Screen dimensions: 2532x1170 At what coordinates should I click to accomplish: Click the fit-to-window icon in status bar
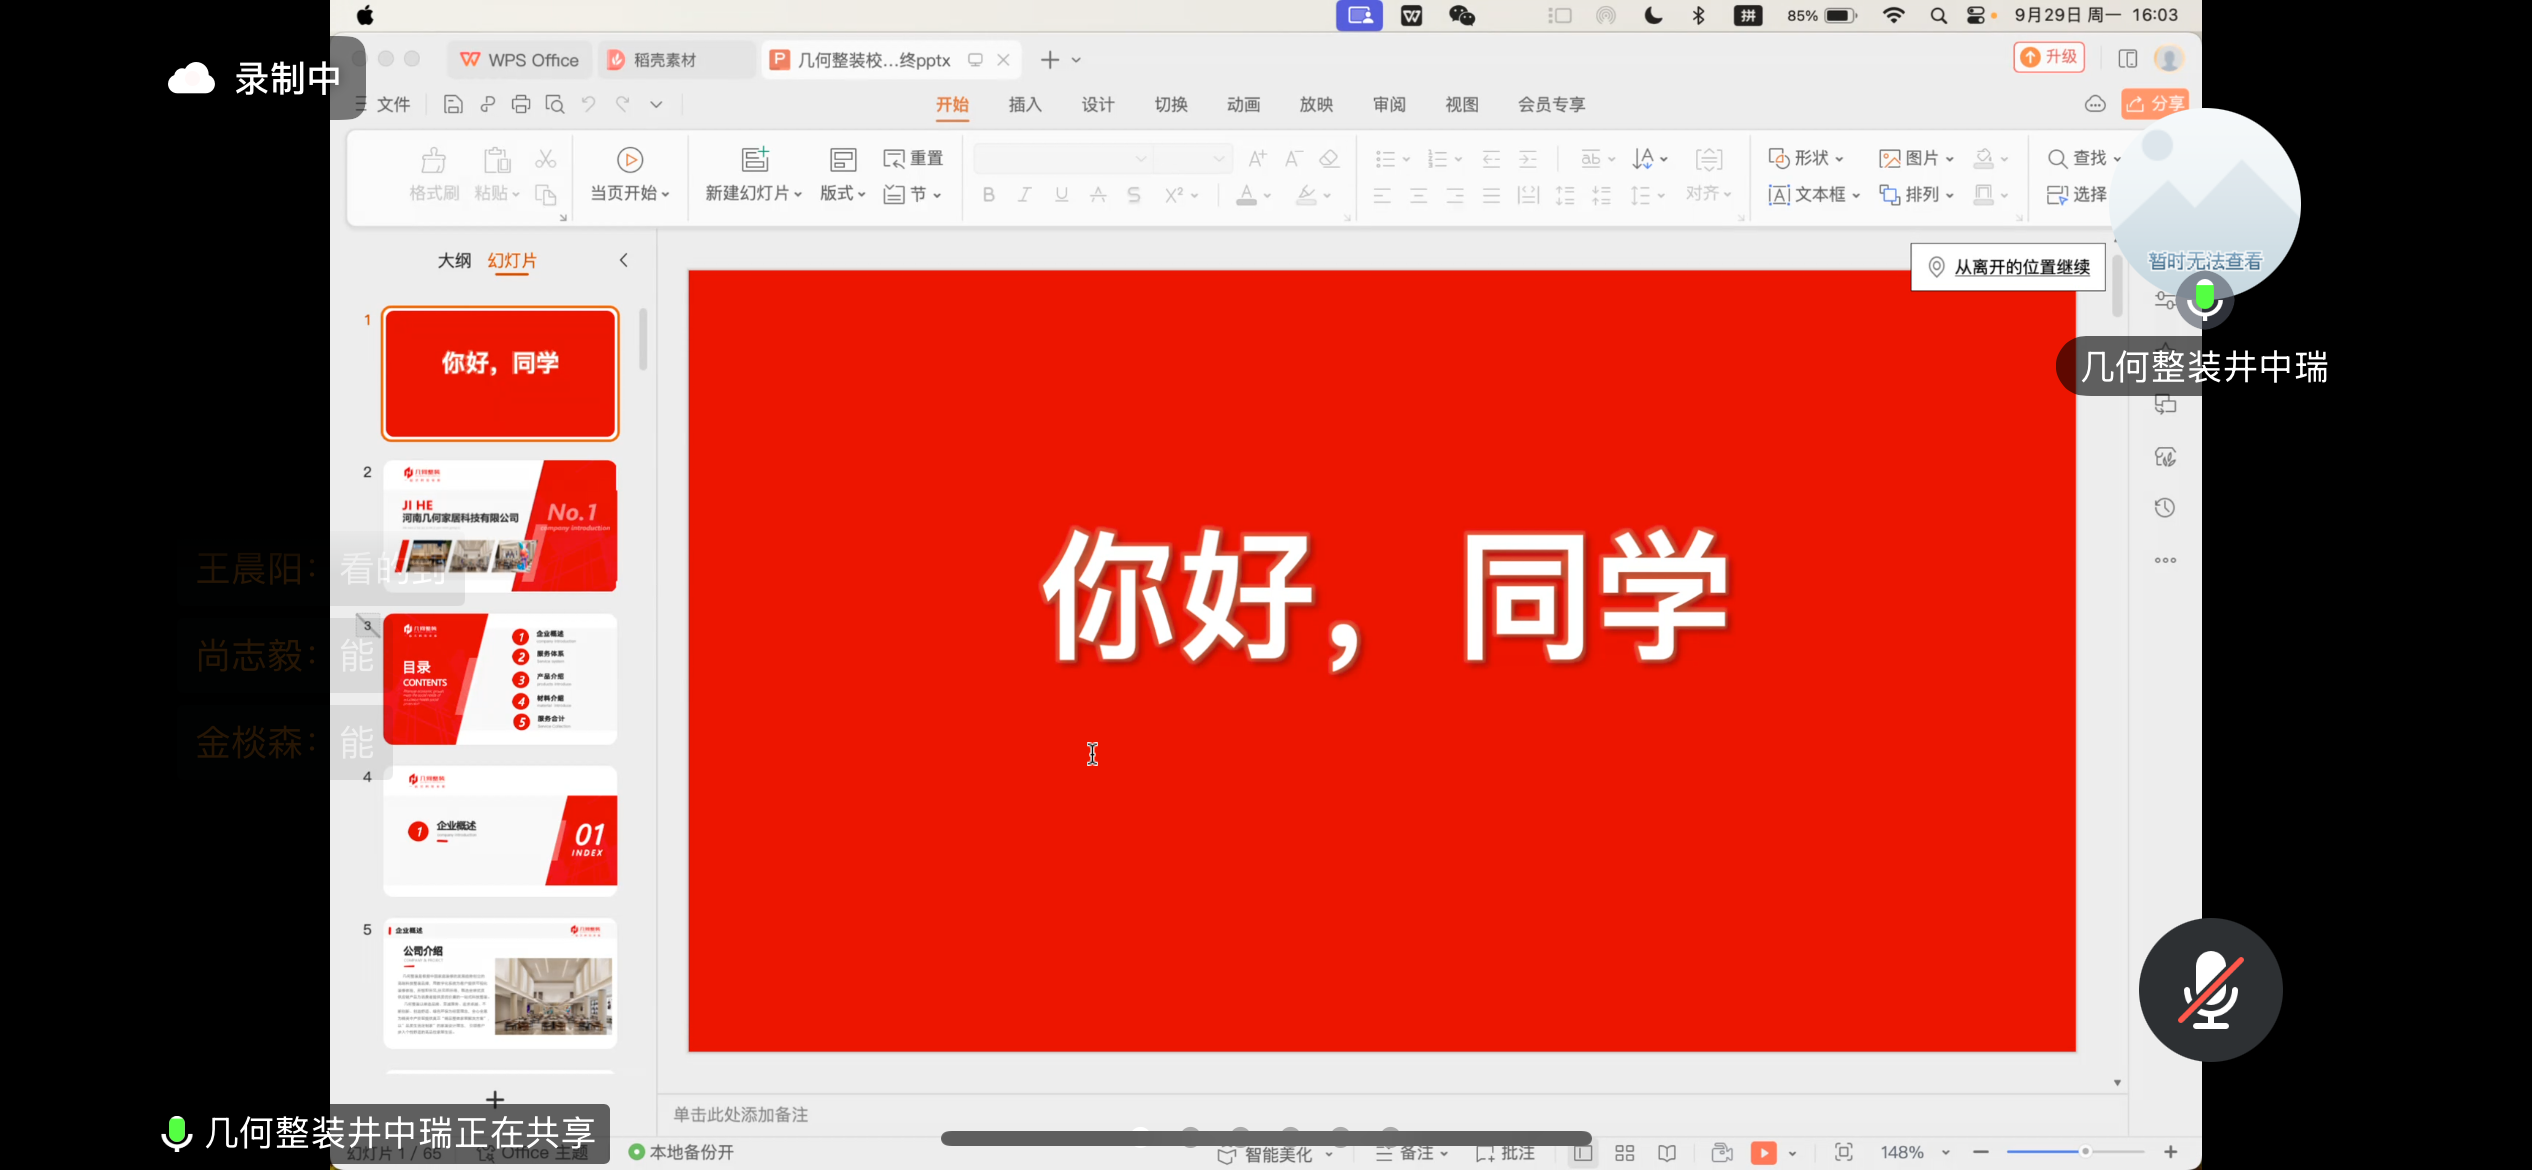tap(1843, 1153)
